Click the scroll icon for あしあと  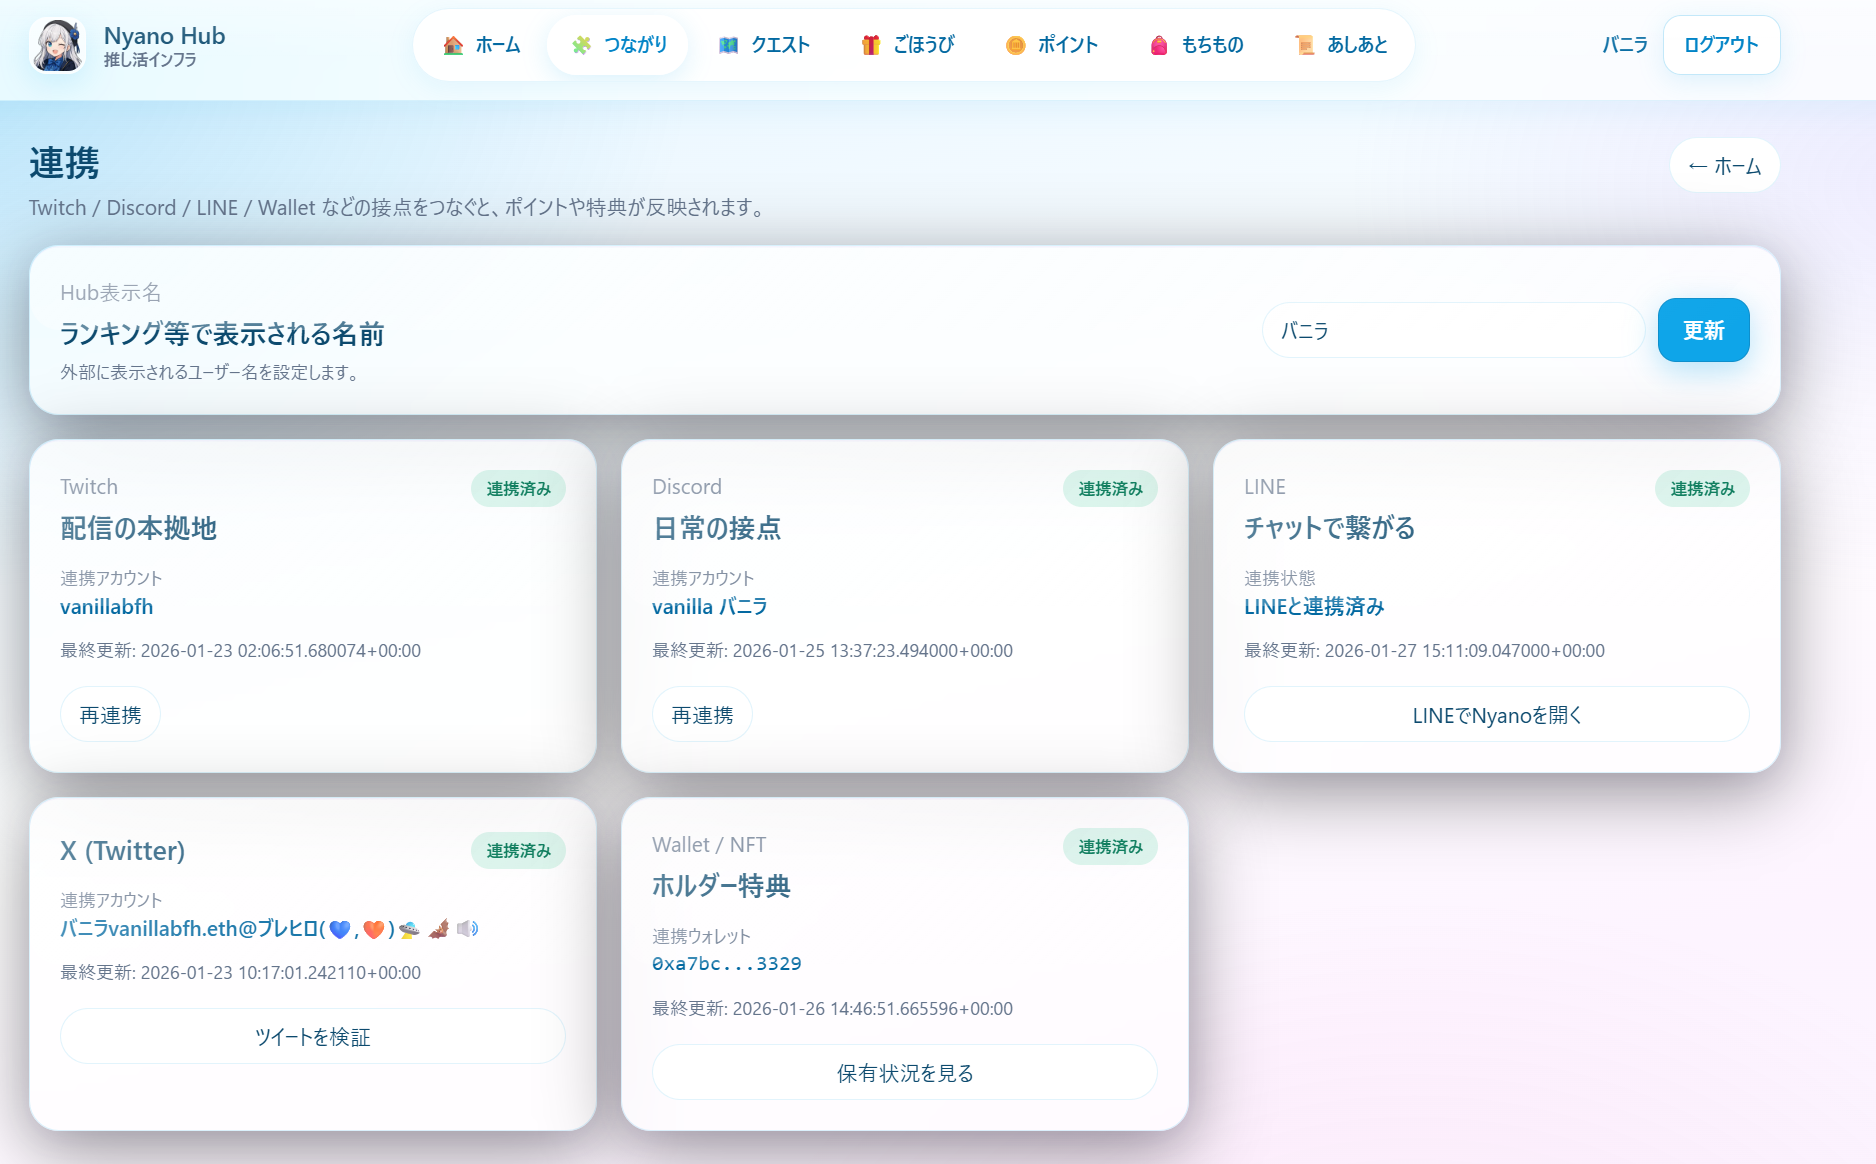[1303, 44]
